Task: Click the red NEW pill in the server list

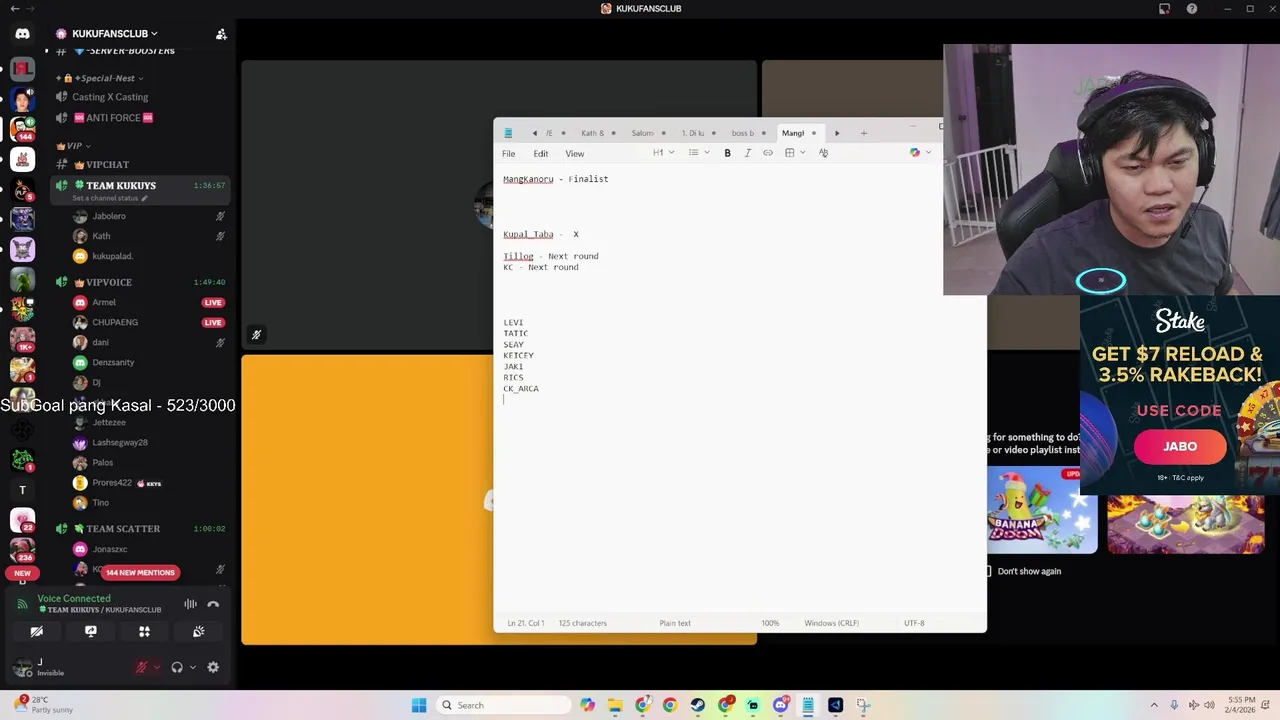Action: 22,573
